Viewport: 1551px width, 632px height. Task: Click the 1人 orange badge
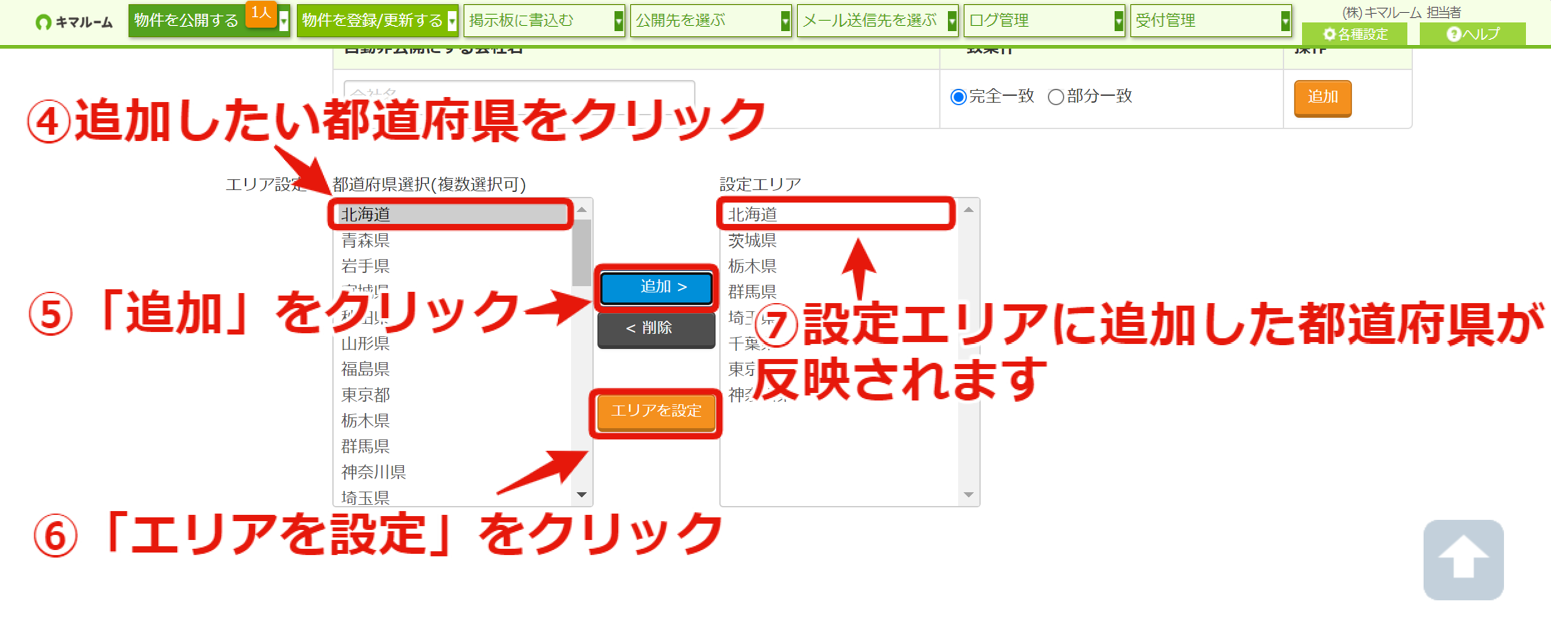(x=260, y=12)
